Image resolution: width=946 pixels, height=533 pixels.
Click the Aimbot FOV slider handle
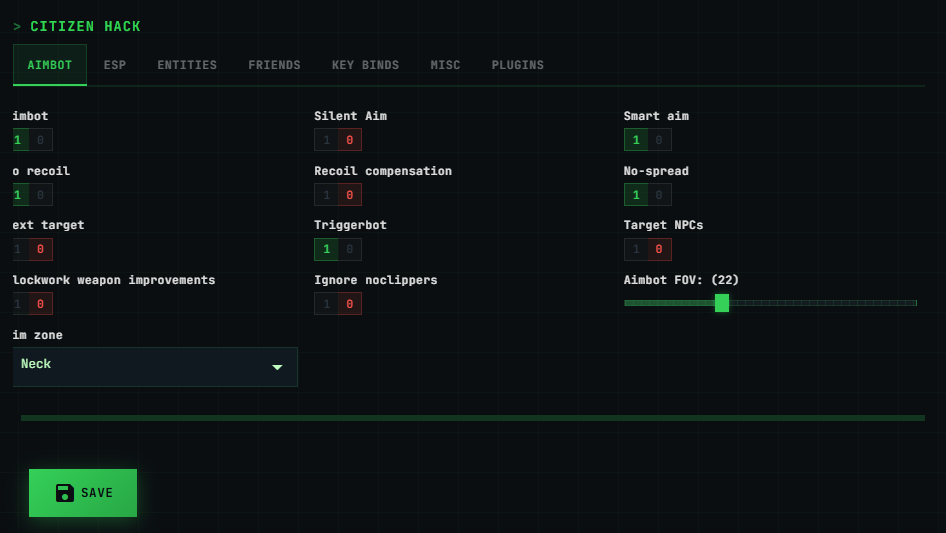[x=722, y=303]
